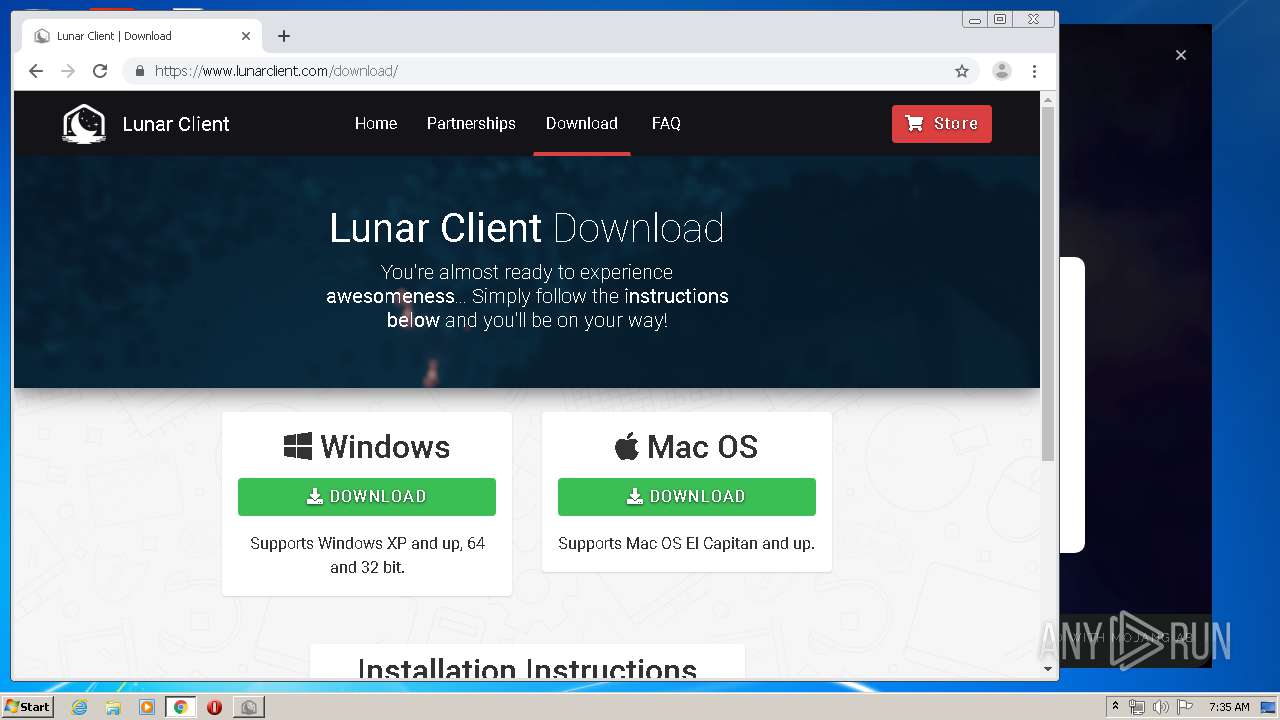Image resolution: width=1280 pixels, height=720 pixels.
Task: Click the Windows logo icon
Action: point(298,447)
